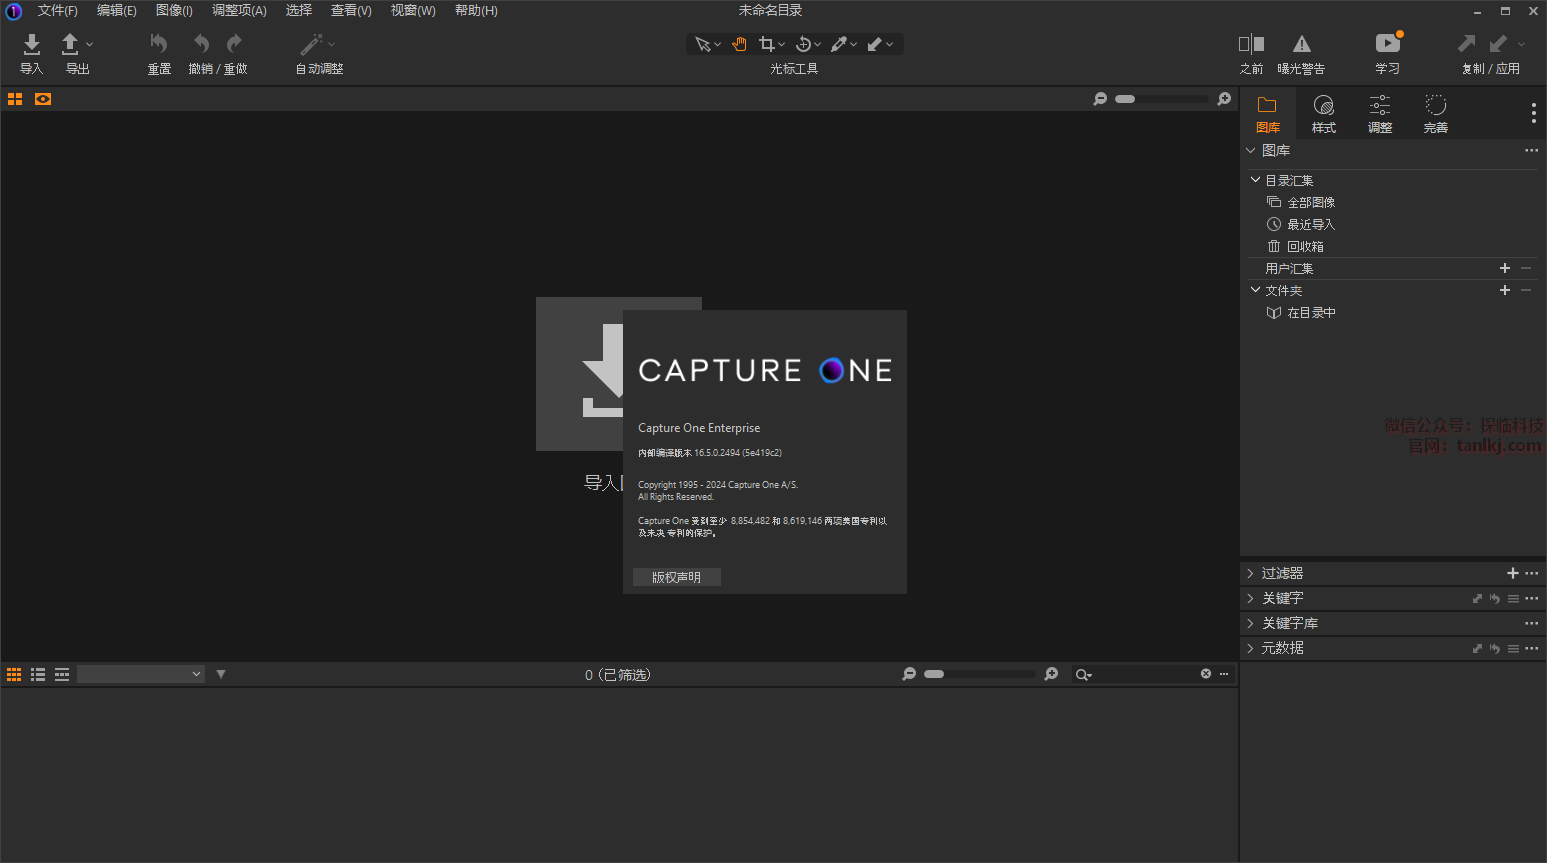1547x863 pixels.
Task: Open the browser sort dropdown box
Action: [x=141, y=674]
